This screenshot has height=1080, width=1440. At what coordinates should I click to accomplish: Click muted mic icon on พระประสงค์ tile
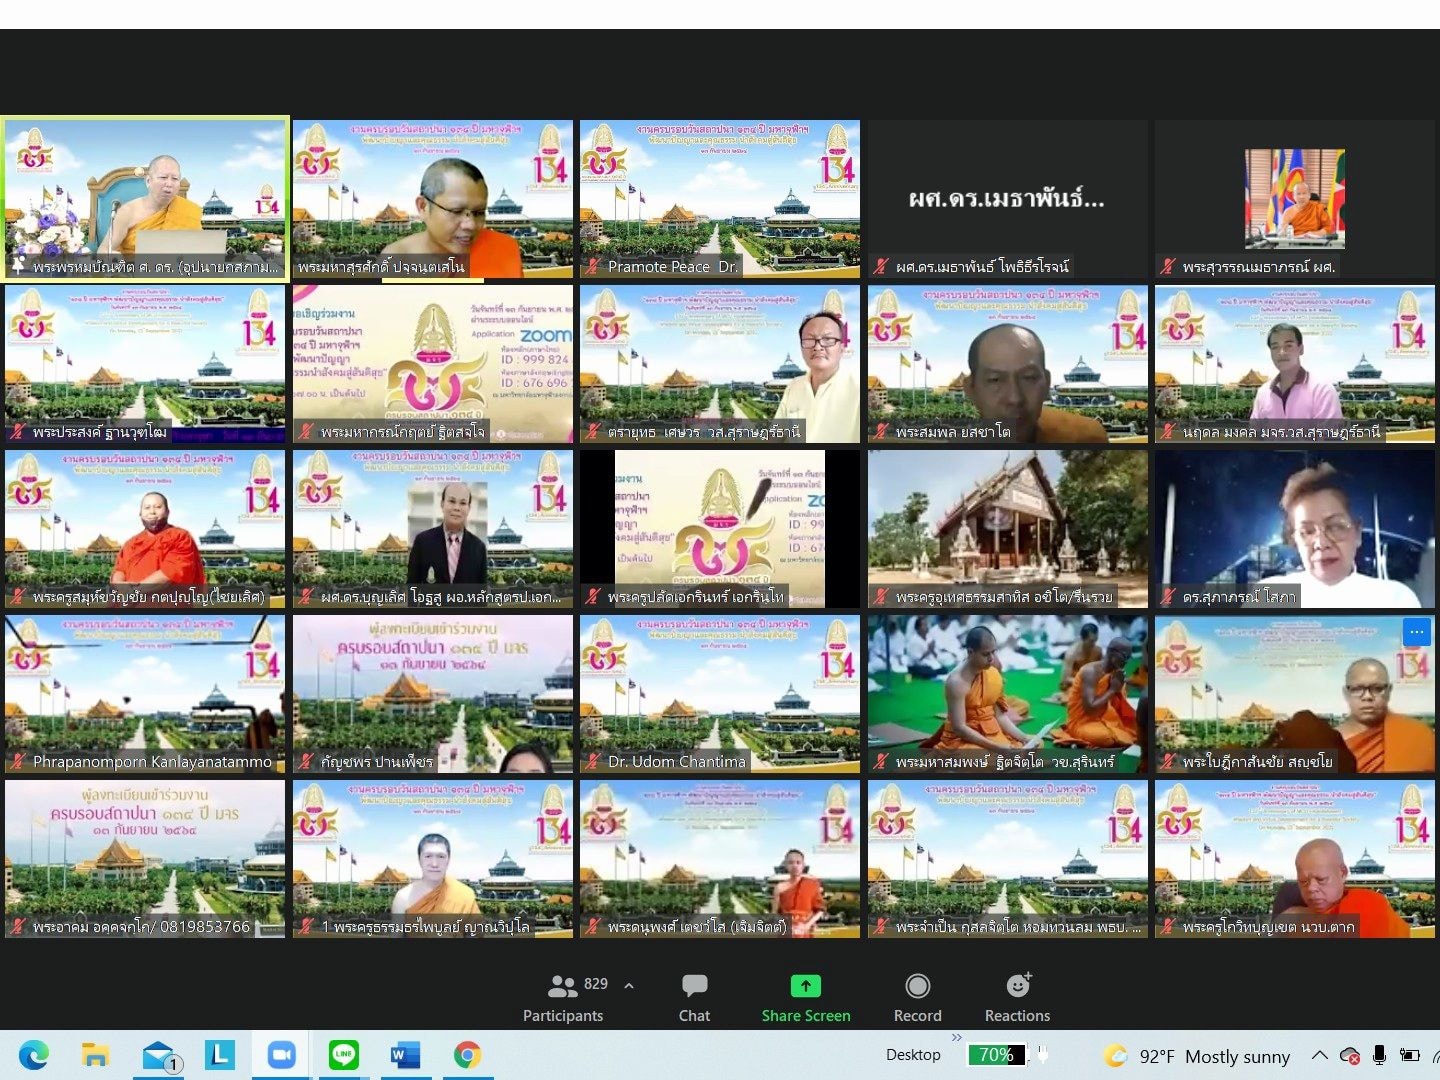[x=18, y=432]
